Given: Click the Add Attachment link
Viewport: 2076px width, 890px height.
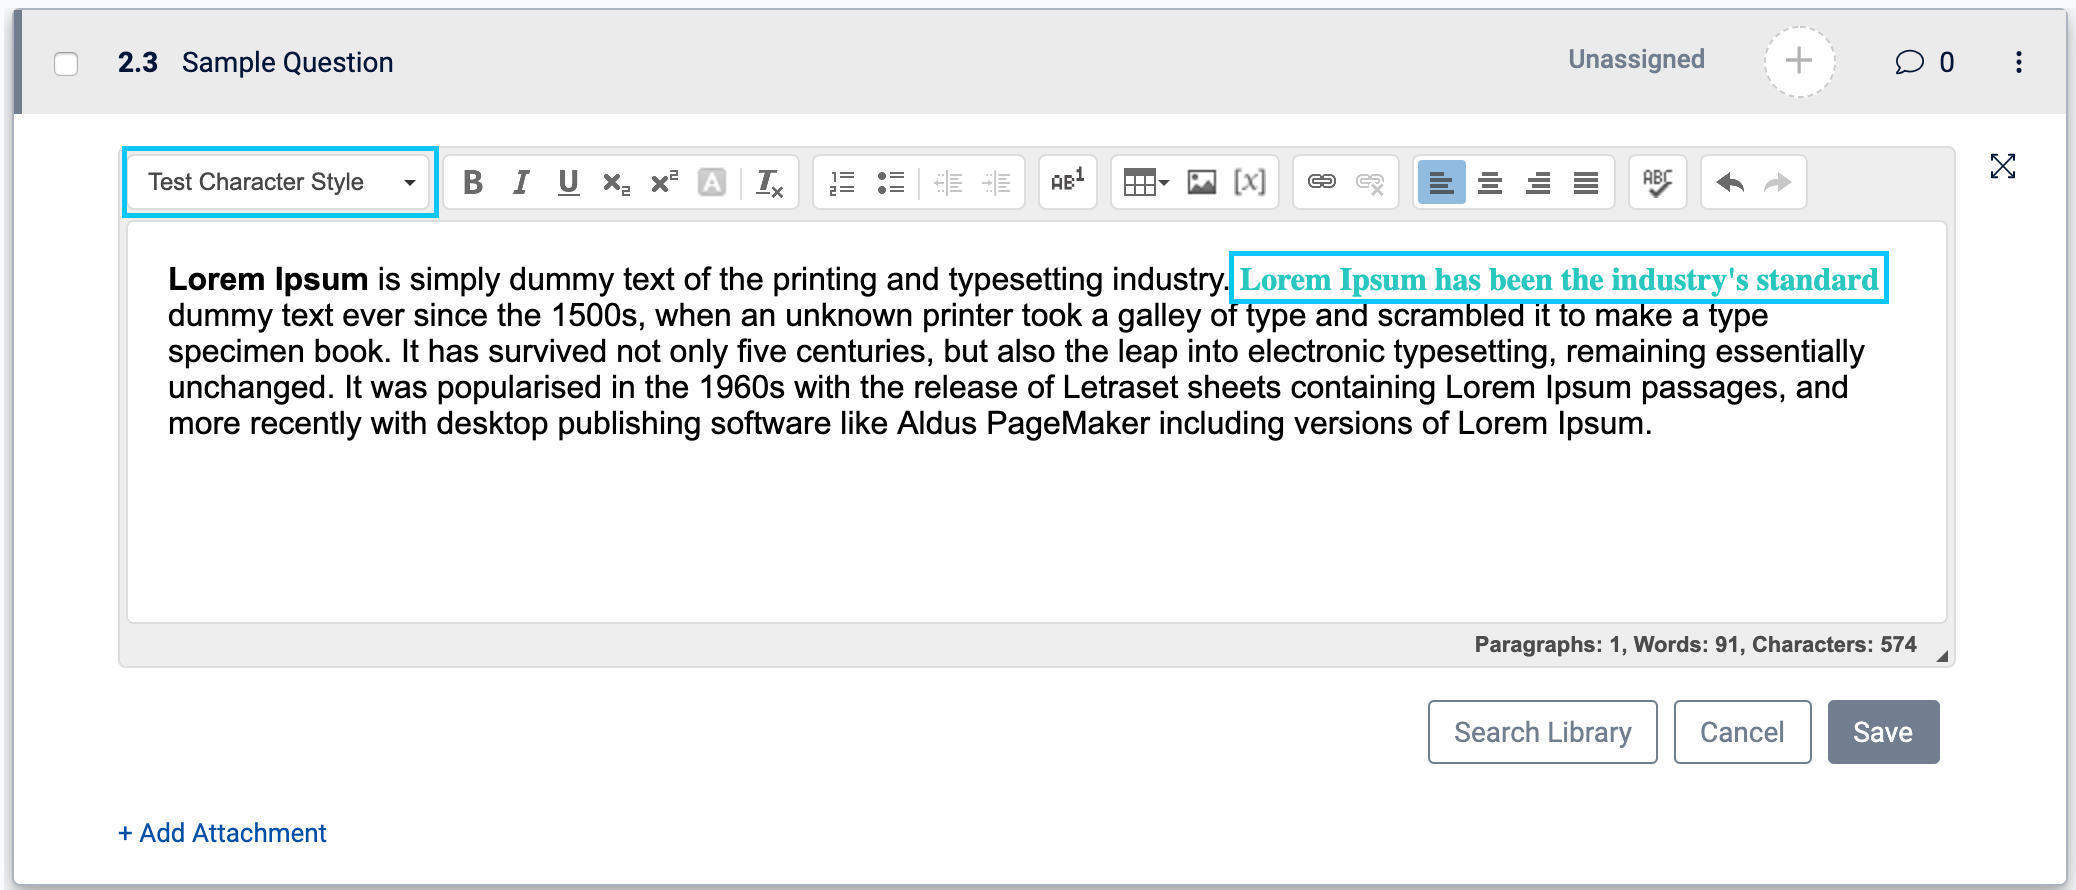Looking at the screenshot, I should tap(222, 833).
